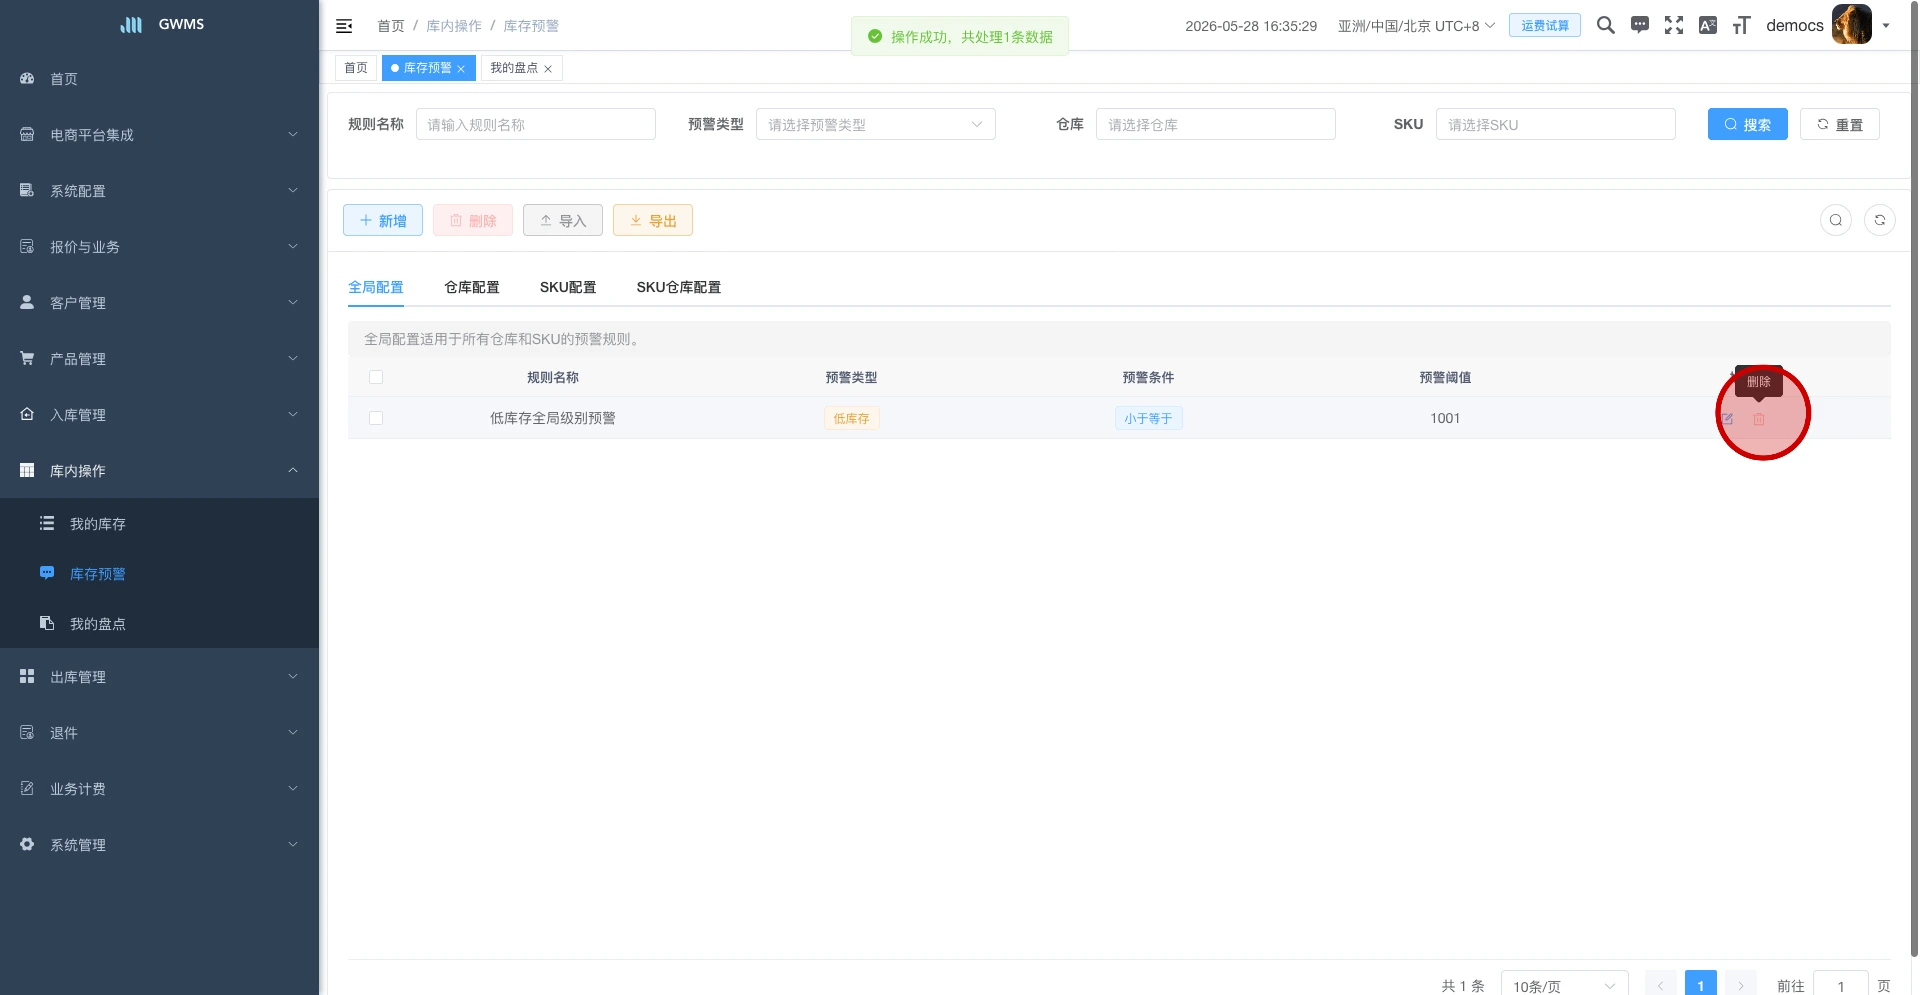
Task: Click the 导出 export button
Action: 653,220
